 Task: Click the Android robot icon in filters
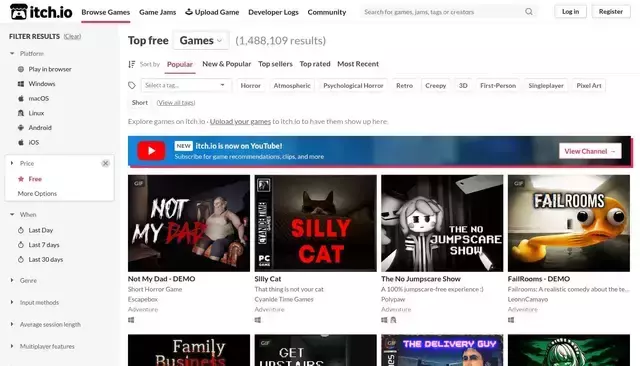21,128
